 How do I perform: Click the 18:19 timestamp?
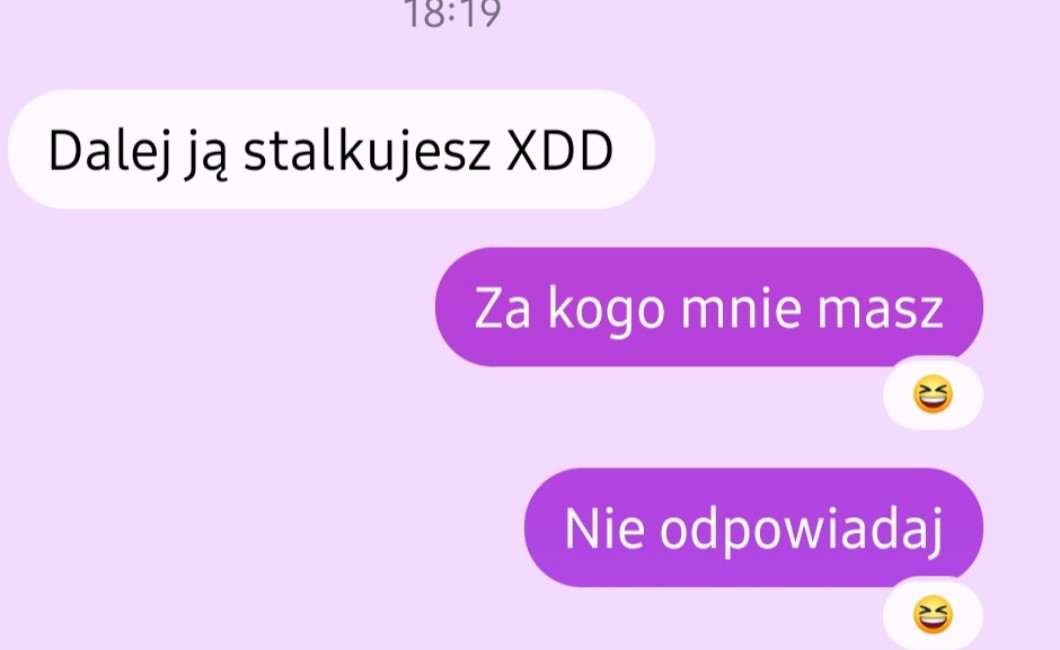pos(452,14)
